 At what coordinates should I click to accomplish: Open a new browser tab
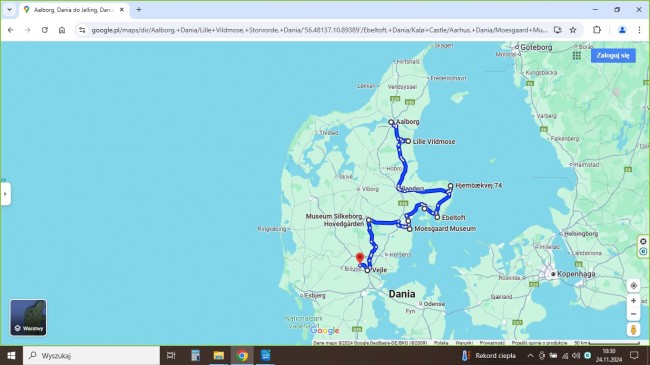(x=139, y=10)
